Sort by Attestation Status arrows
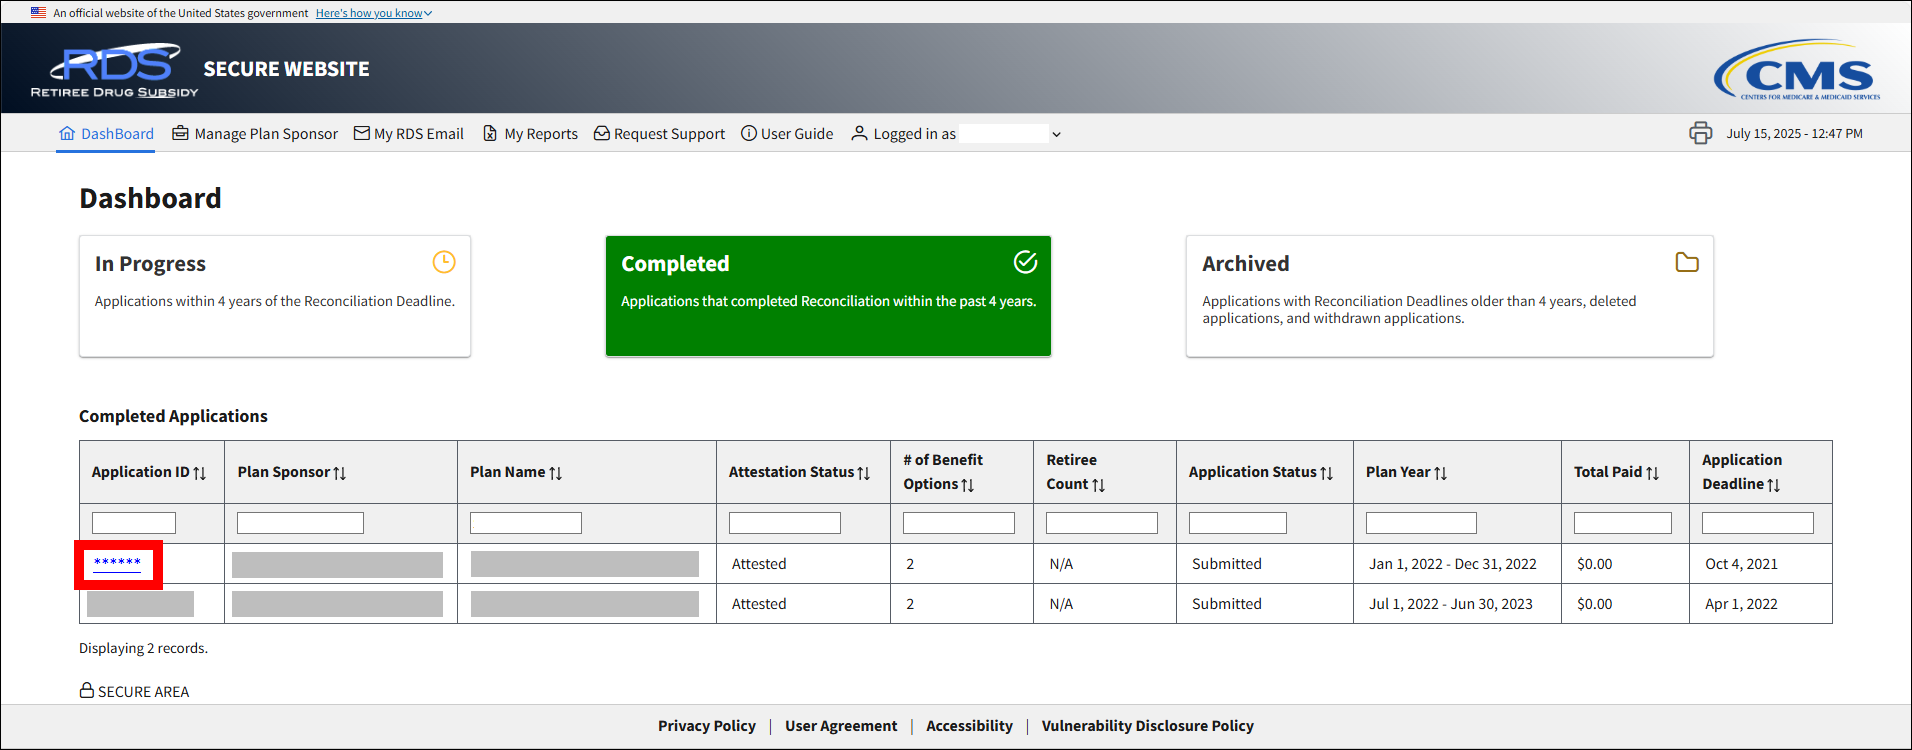 click(863, 473)
